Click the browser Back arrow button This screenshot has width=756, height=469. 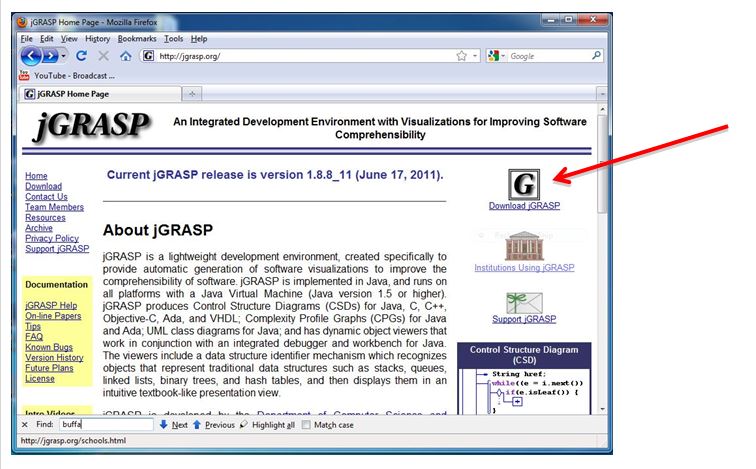coord(31,56)
